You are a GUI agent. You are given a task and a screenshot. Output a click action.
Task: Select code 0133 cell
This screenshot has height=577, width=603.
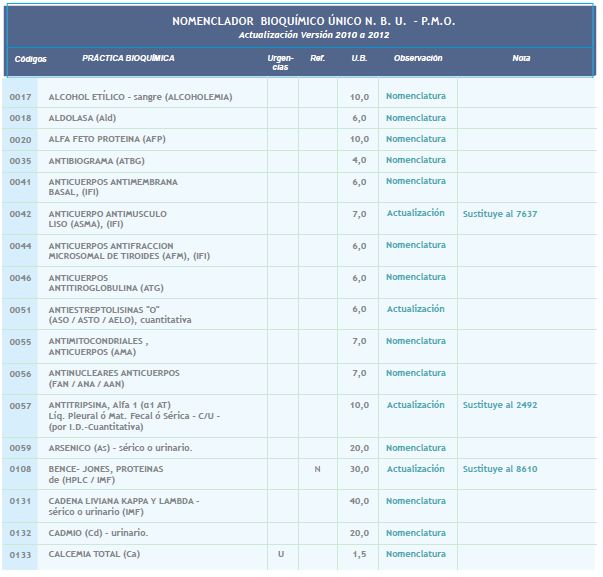click(x=20, y=555)
